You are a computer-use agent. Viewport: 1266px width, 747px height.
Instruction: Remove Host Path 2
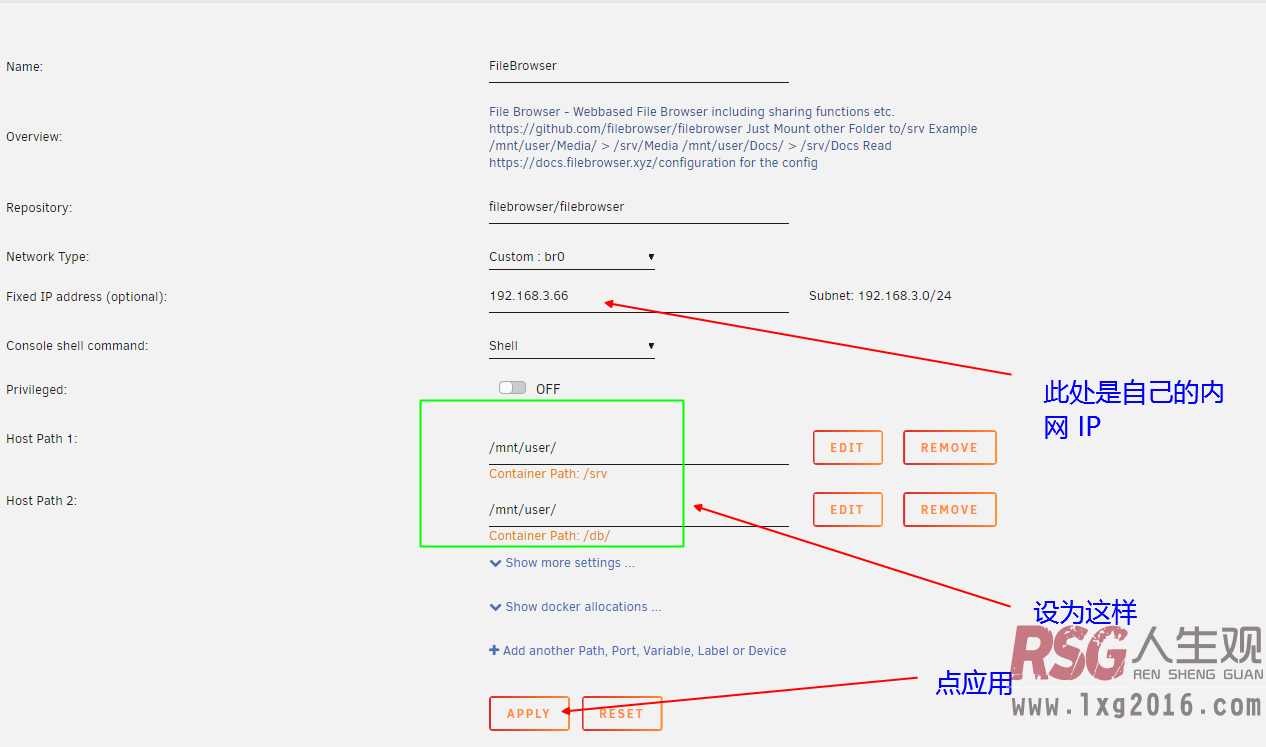(949, 510)
